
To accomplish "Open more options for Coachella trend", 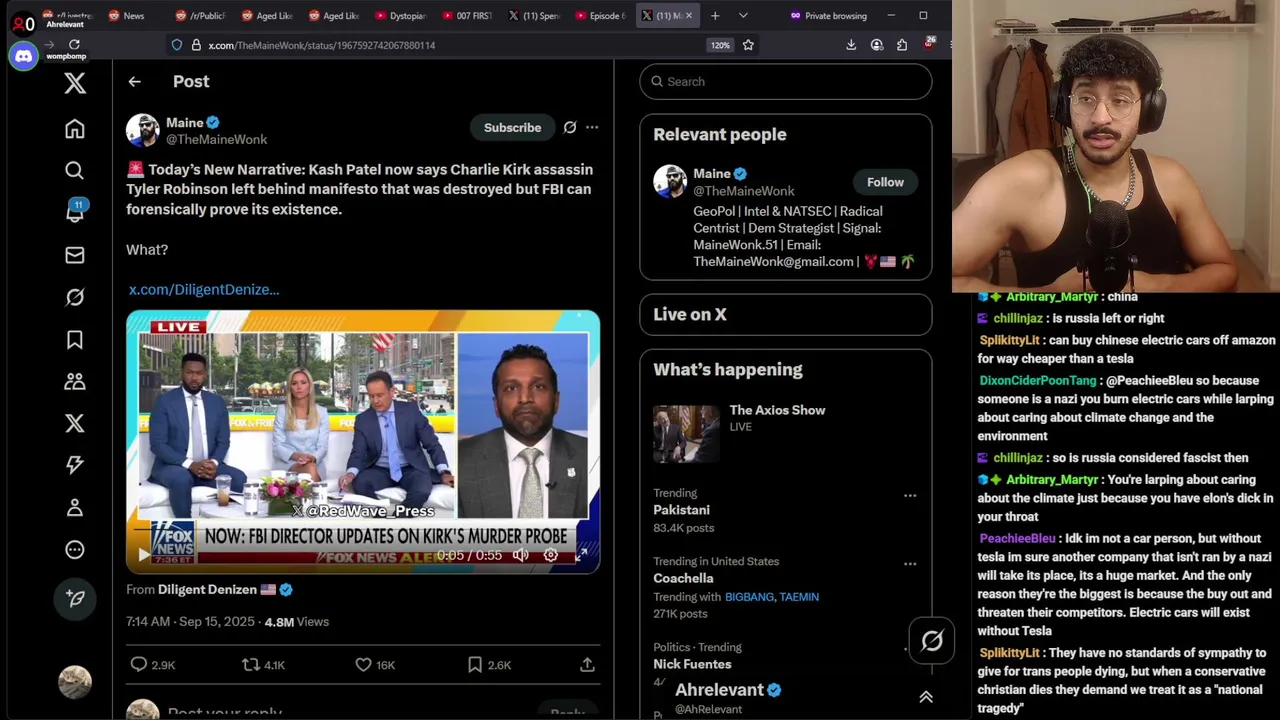I will [910, 563].
